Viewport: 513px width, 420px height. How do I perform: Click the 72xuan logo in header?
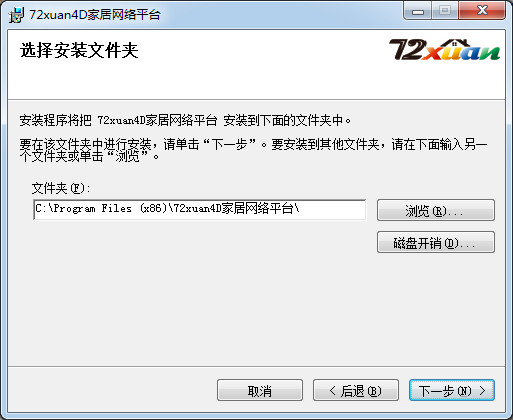coord(444,50)
